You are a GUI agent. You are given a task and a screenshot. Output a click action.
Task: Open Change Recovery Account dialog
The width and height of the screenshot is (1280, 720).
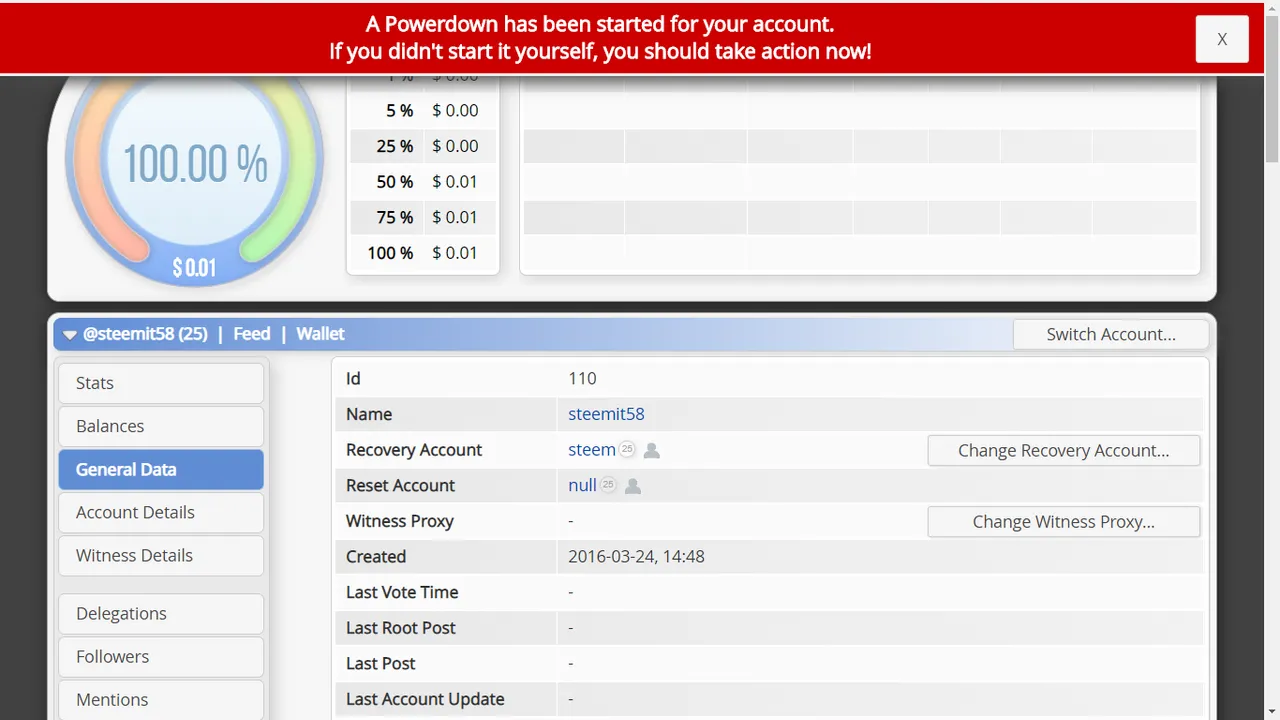pyautogui.click(x=1064, y=450)
